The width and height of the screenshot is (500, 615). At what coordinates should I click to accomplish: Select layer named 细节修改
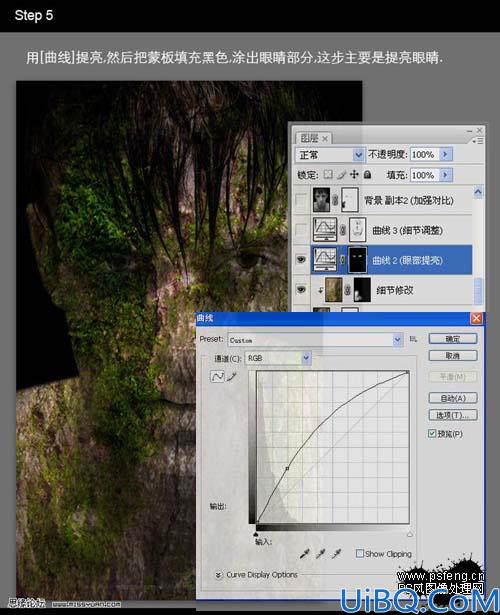click(395, 290)
